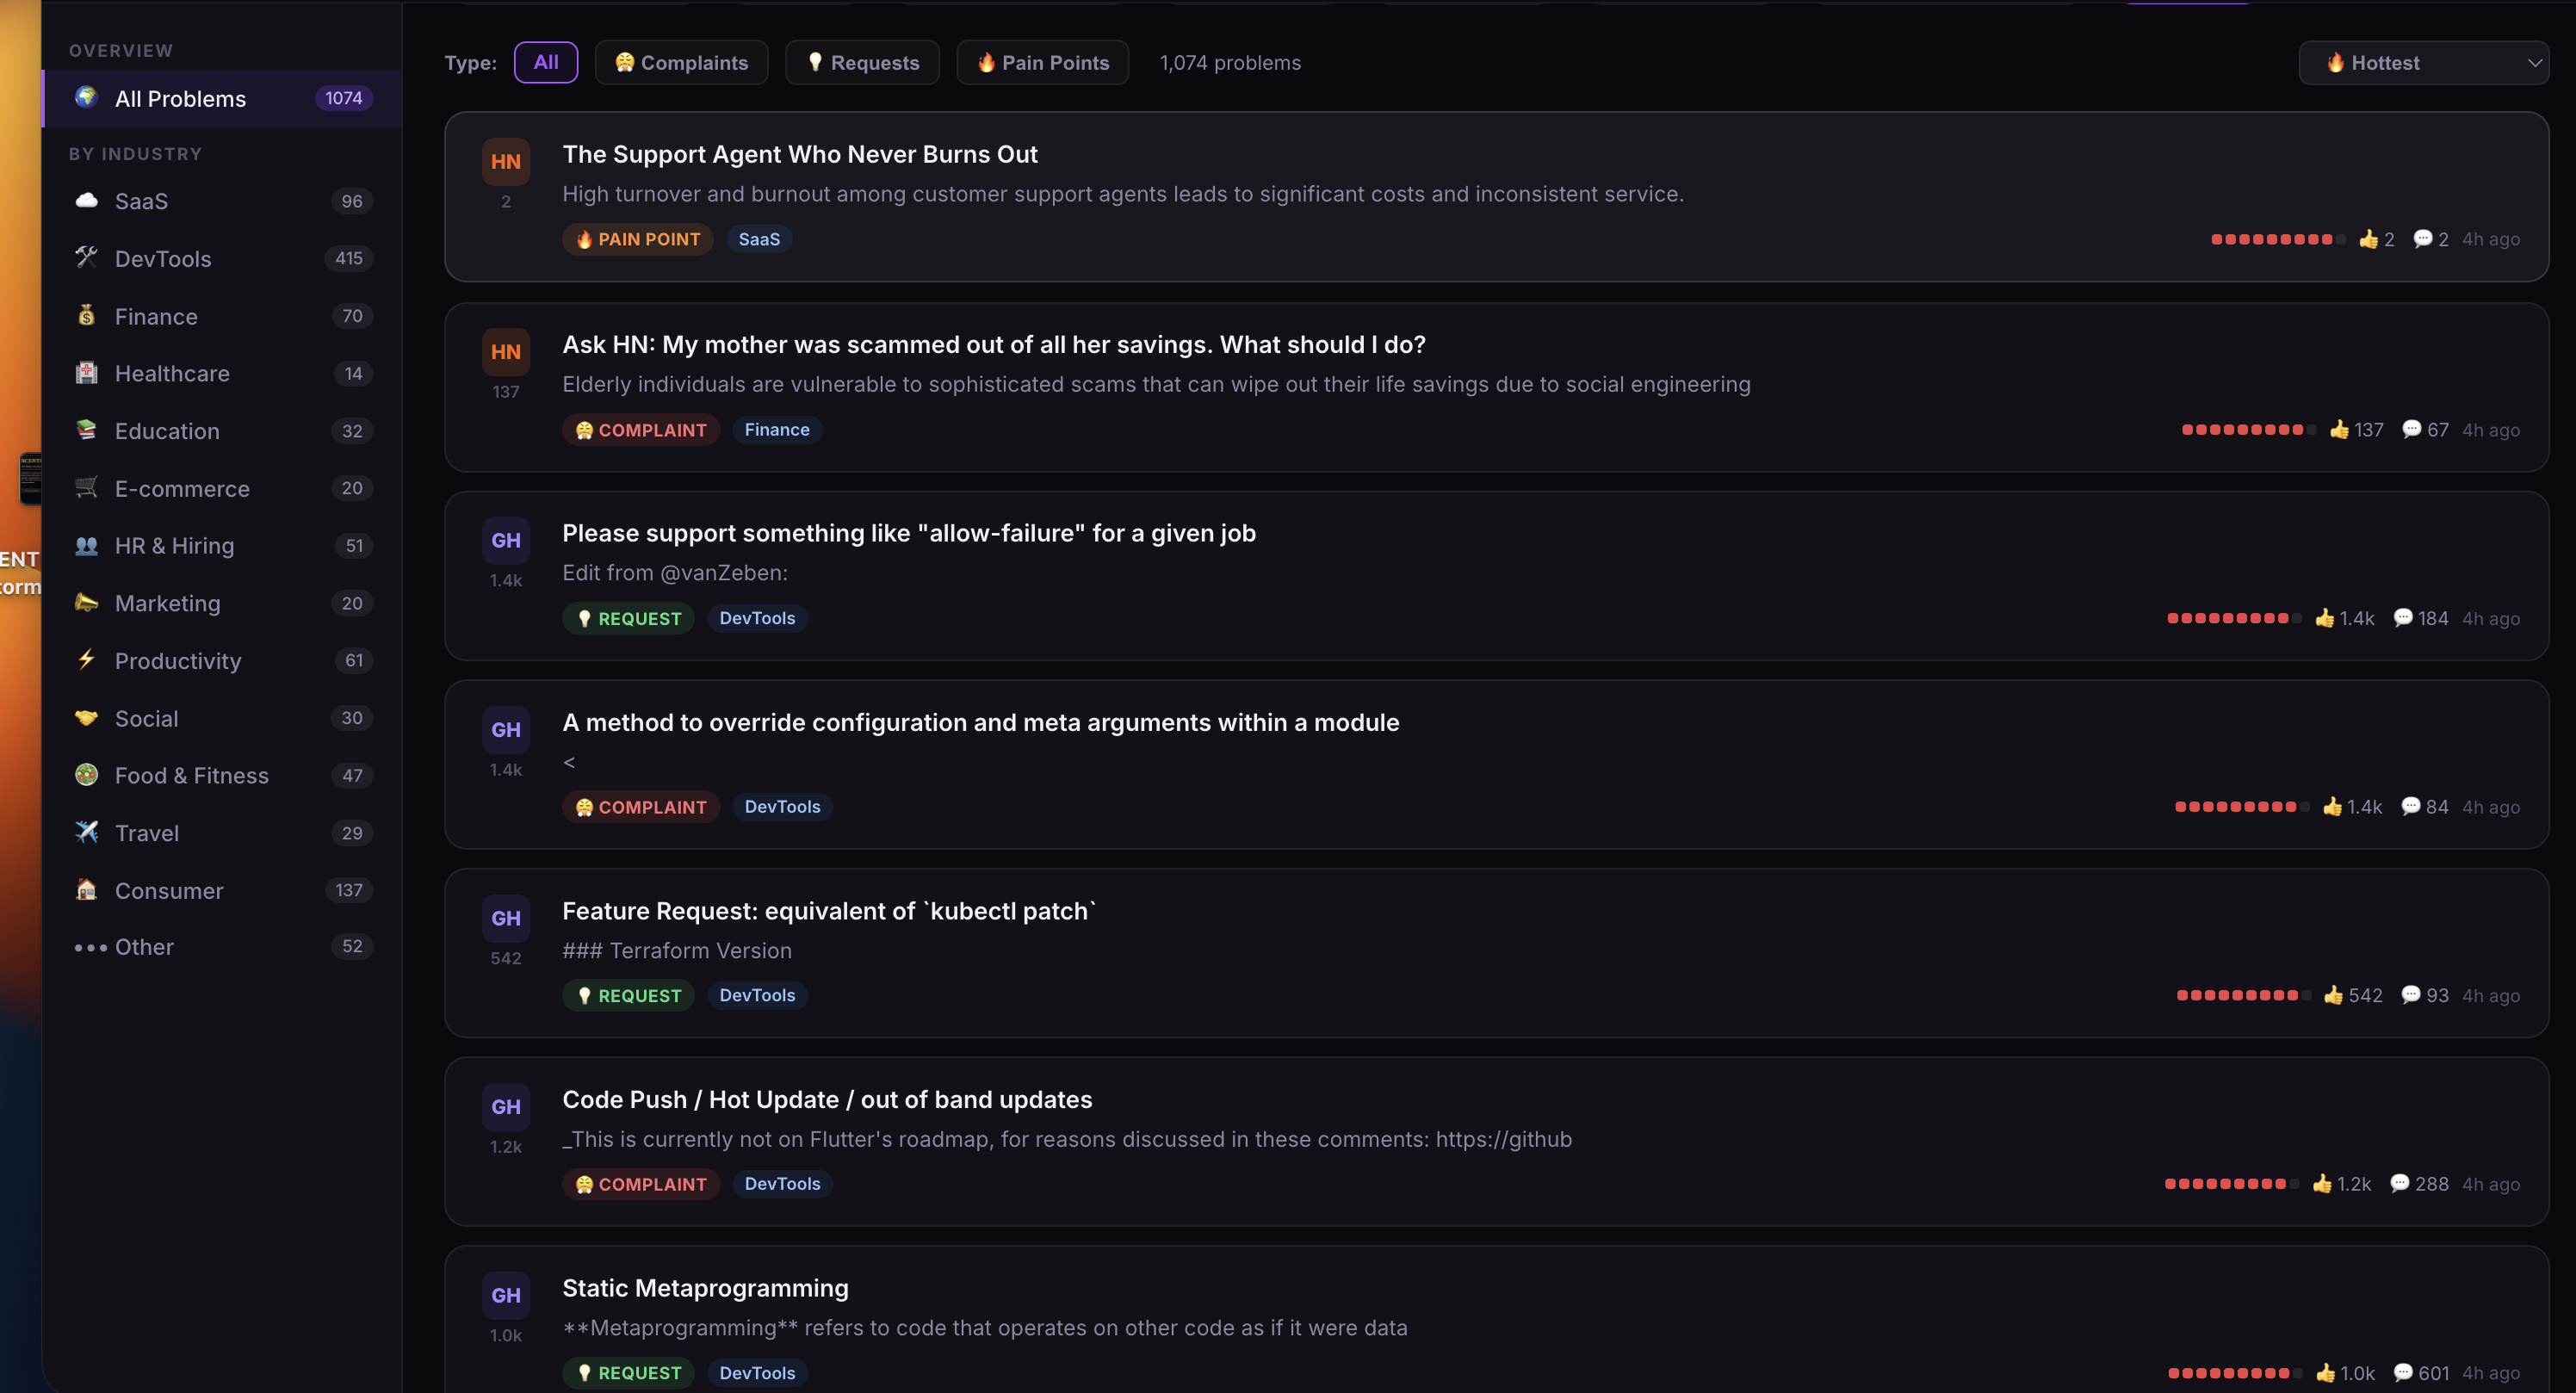Open Finance via the money bag icon

click(87, 315)
